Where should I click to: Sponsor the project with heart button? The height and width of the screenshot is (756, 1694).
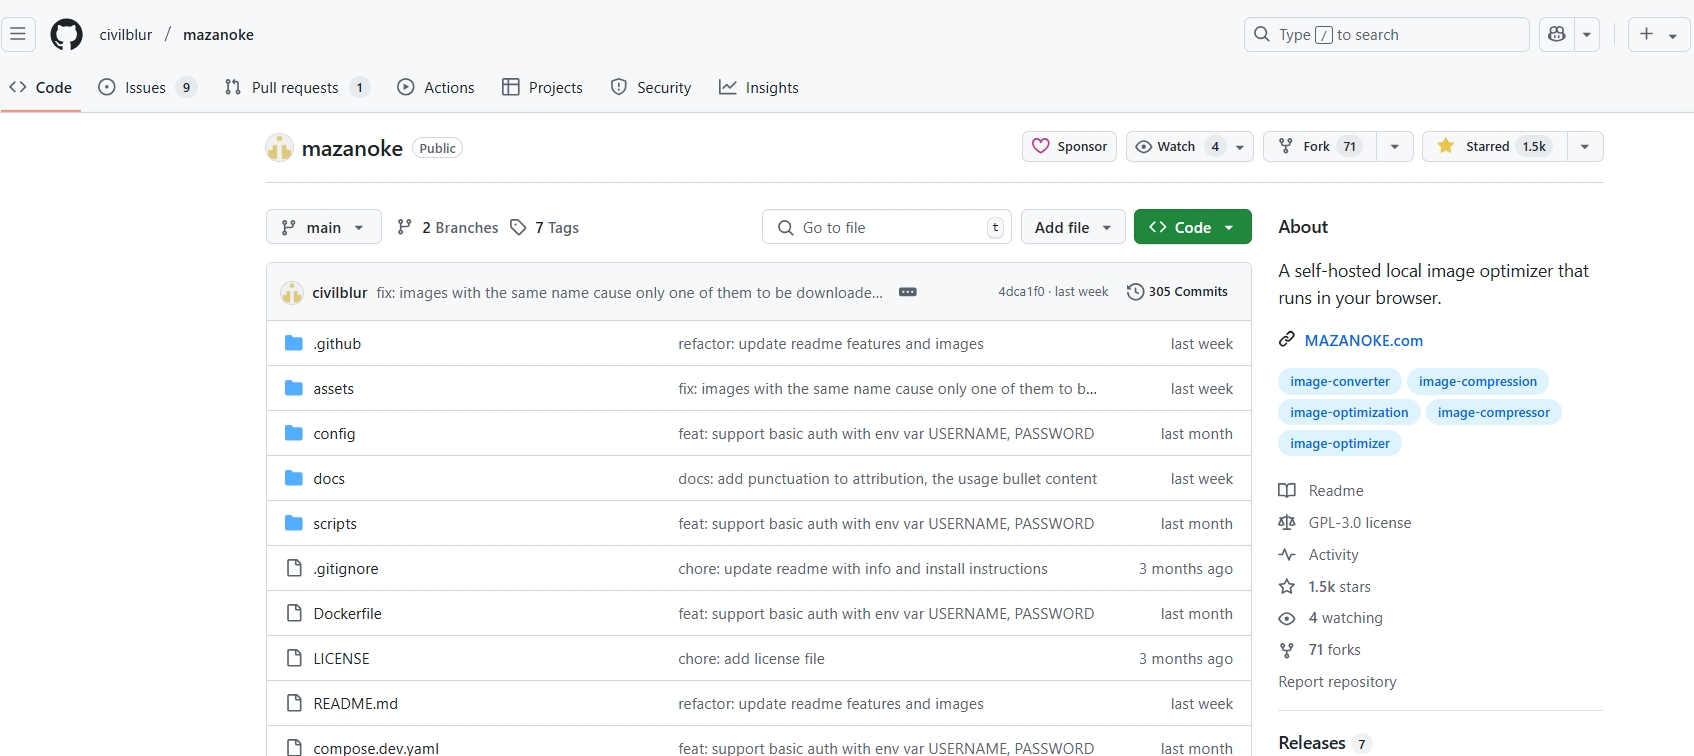click(1069, 146)
